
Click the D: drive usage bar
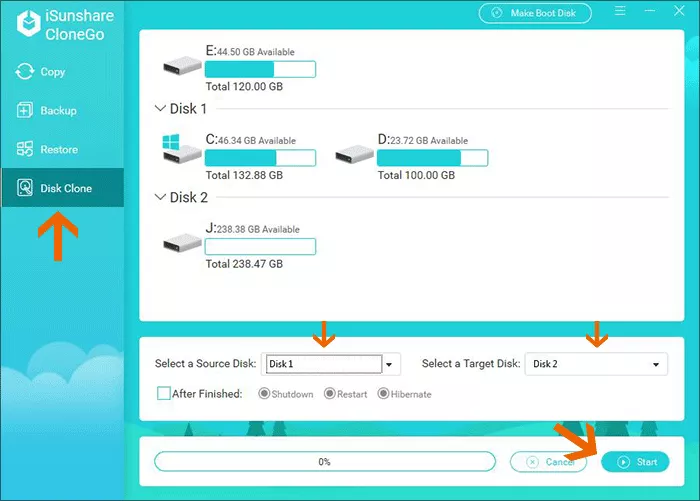(432, 158)
